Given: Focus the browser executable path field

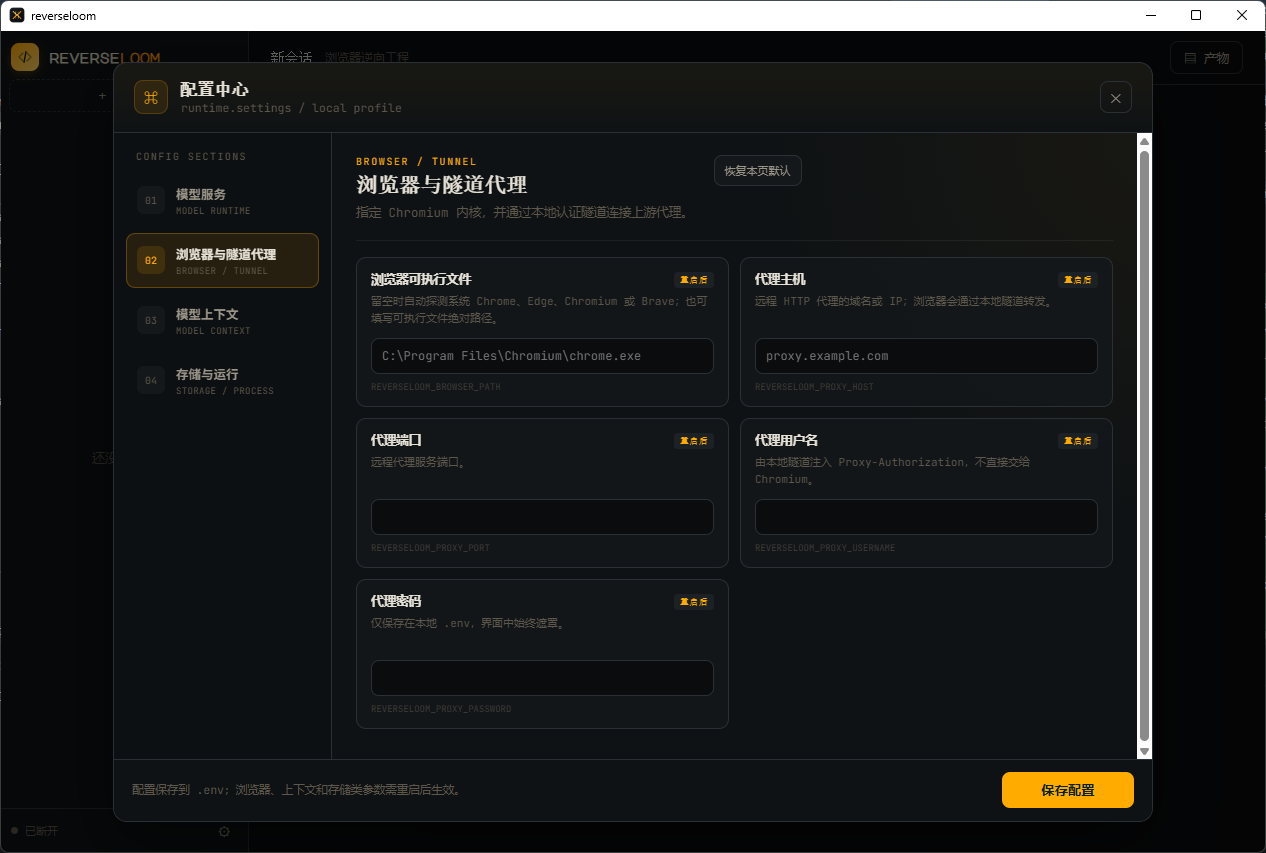Looking at the screenshot, I should point(542,356).
